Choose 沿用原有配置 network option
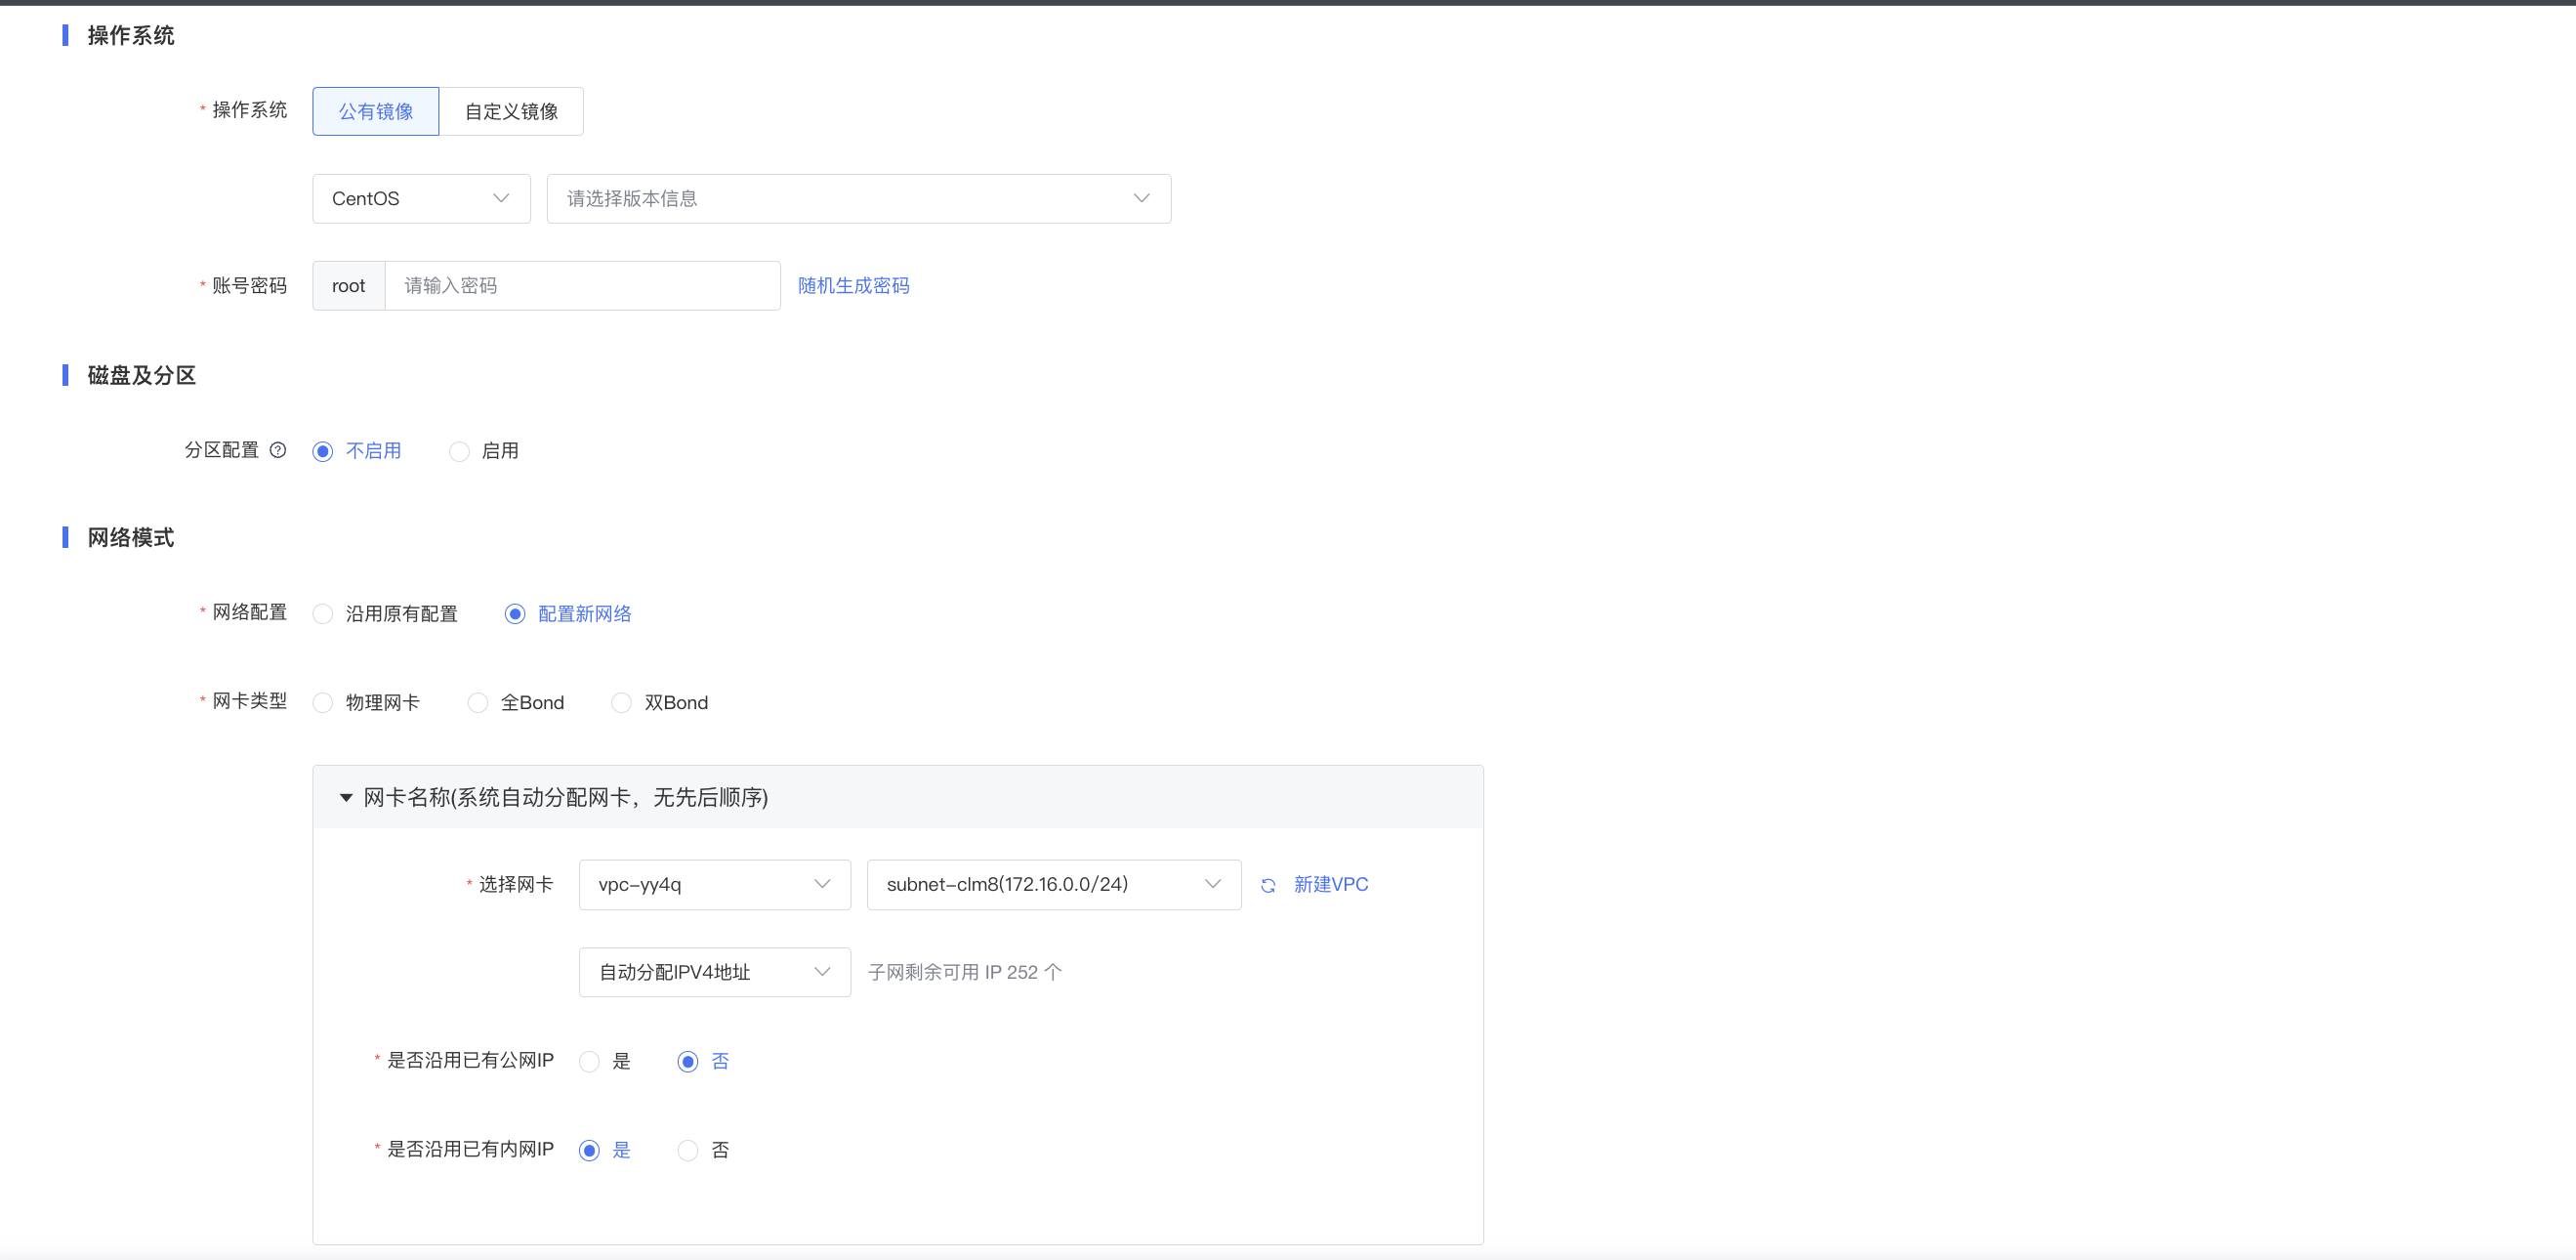This screenshot has width=2576, height=1260. (x=323, y=614)
